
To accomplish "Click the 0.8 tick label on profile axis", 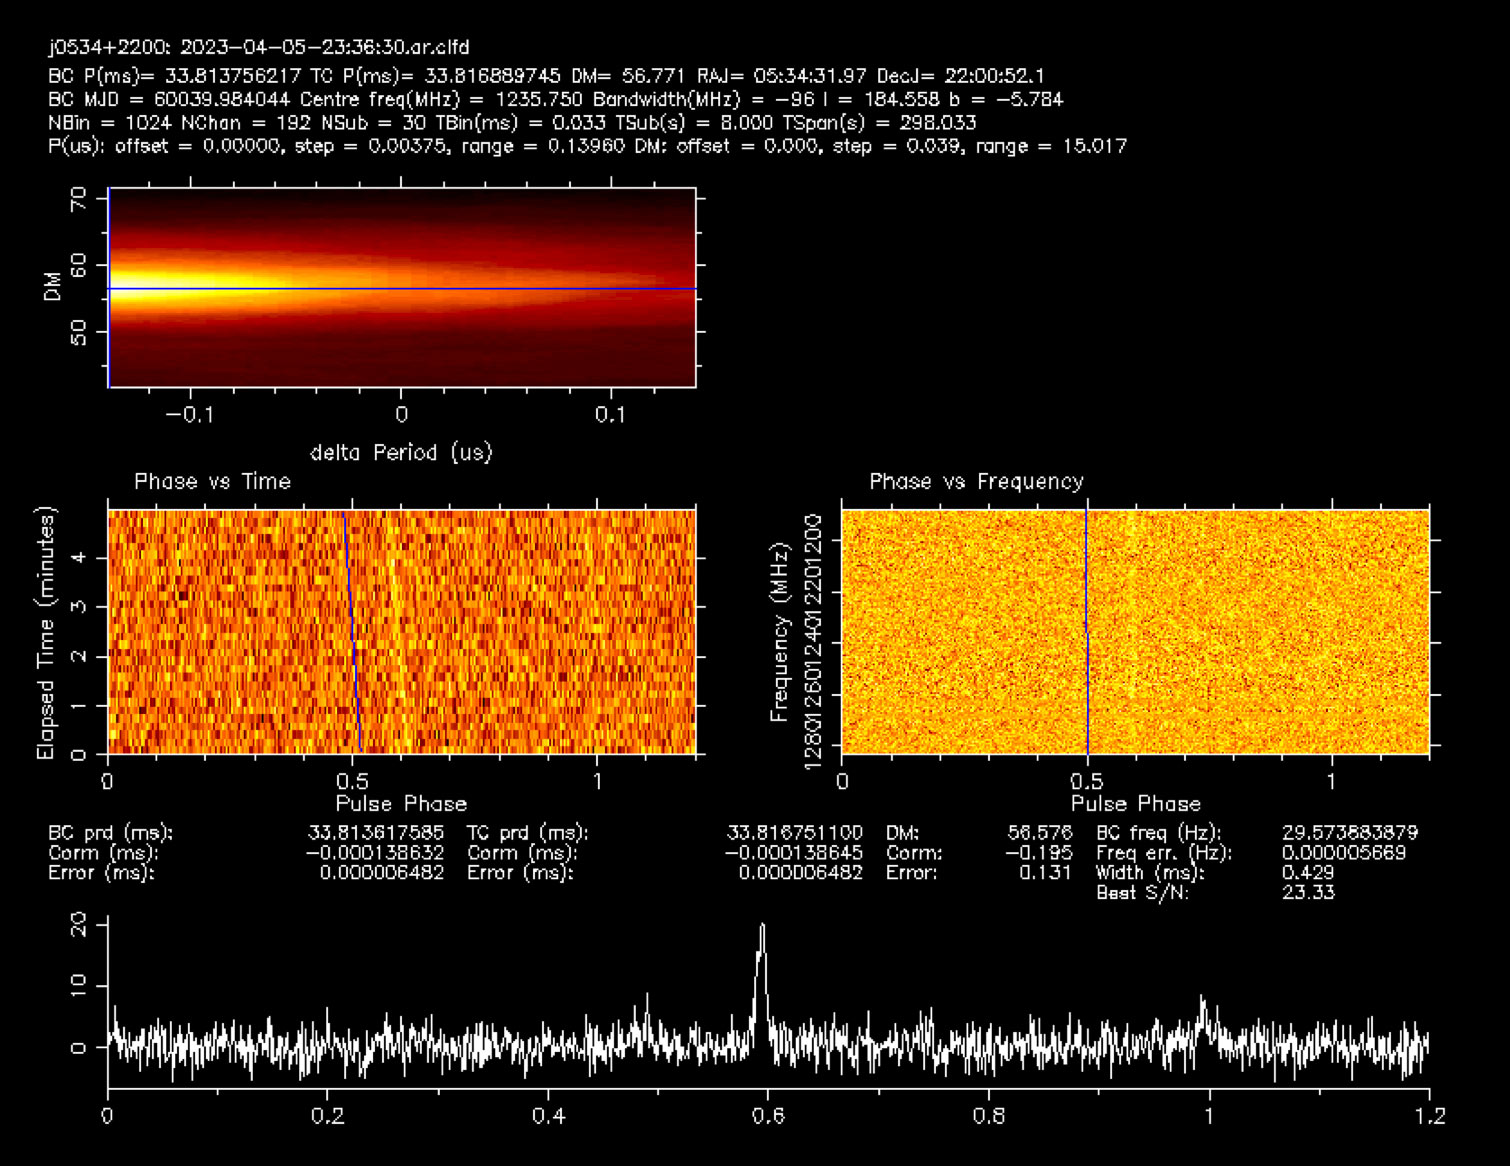I will [989, 1116].
